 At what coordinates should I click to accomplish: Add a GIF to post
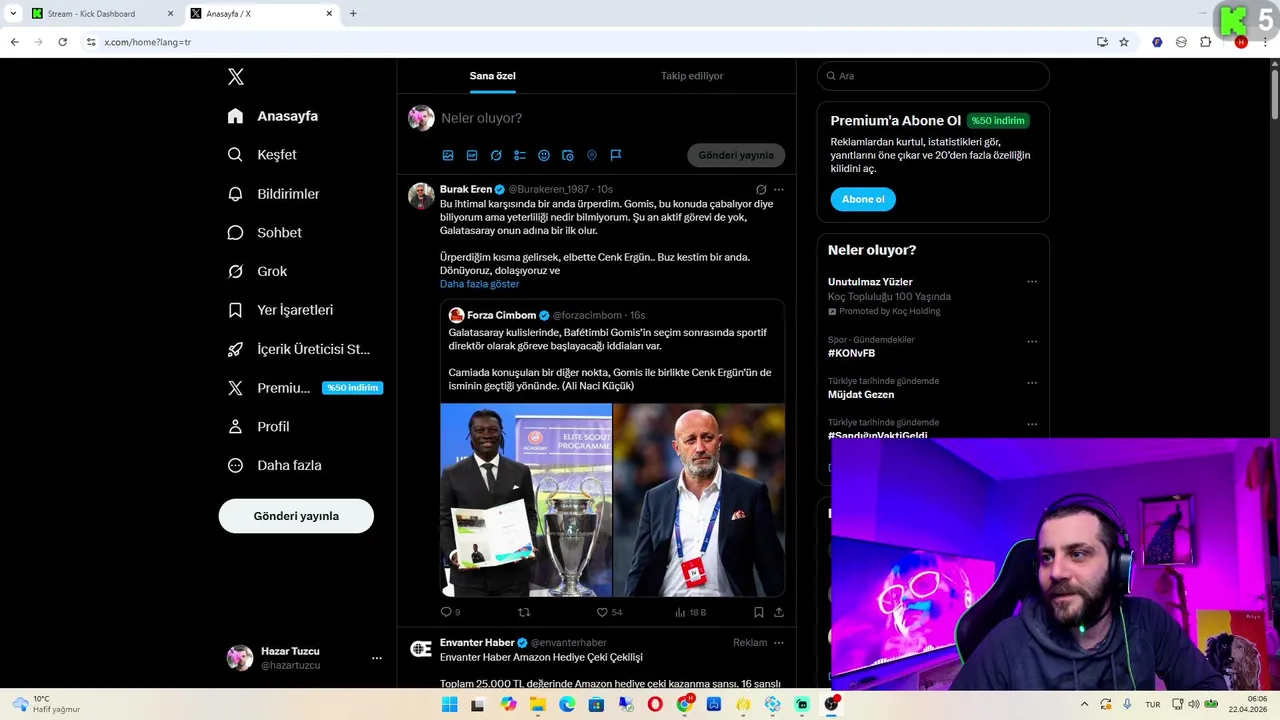pyautogui.click(x=472, y=155)
